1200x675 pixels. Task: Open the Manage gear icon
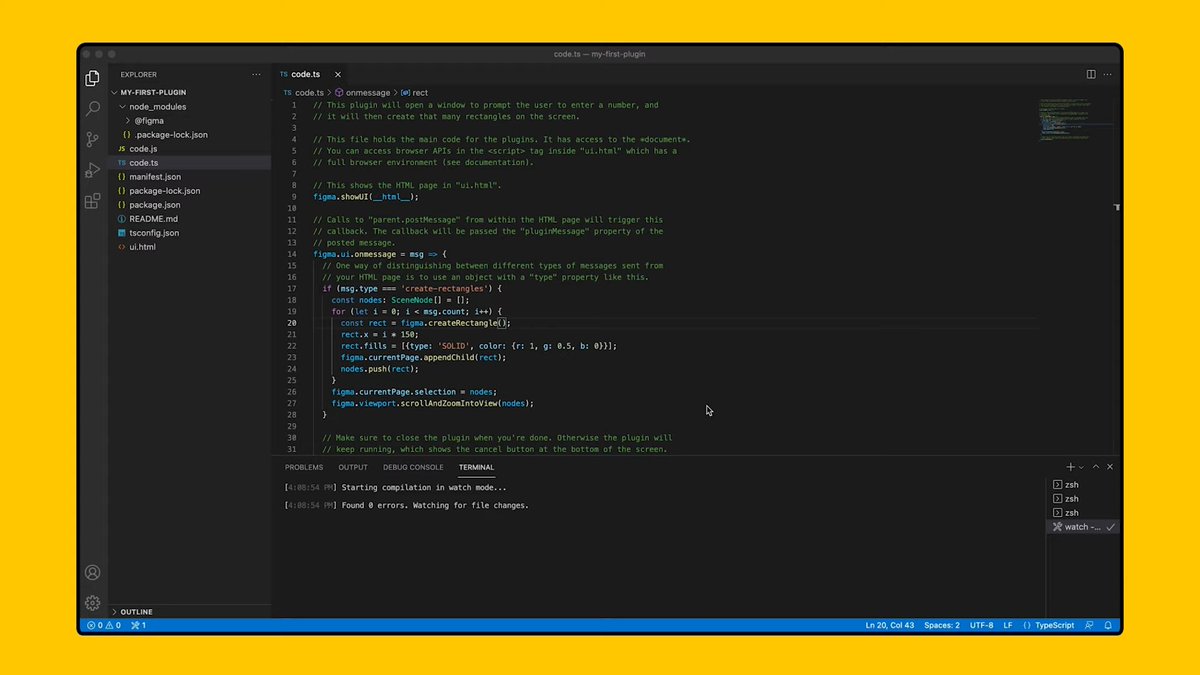[x=92, y=603]
